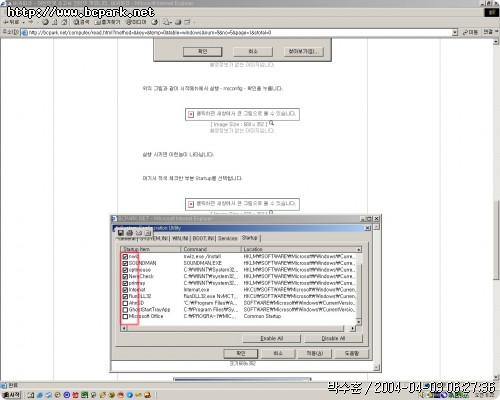Screen dimensions: 500x400
Task: Check the GhostStartTrayApp startup item checkbox
Action: 125,310
